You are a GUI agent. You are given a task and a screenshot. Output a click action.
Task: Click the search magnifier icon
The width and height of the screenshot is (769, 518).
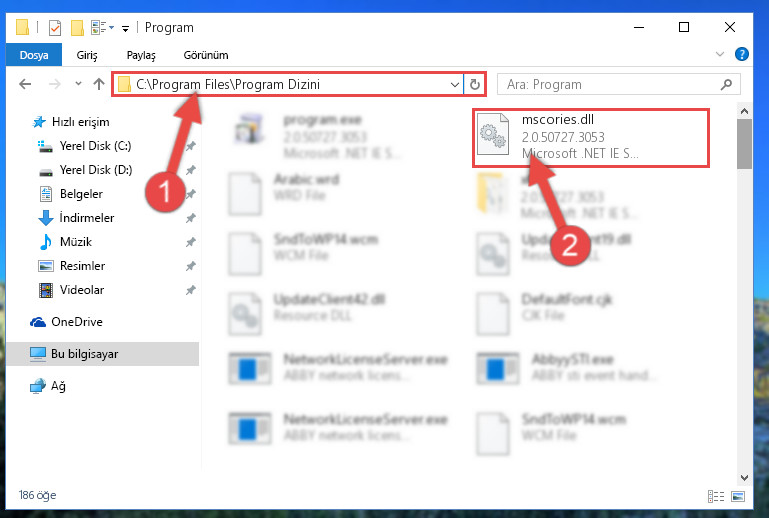coord(726,84)
